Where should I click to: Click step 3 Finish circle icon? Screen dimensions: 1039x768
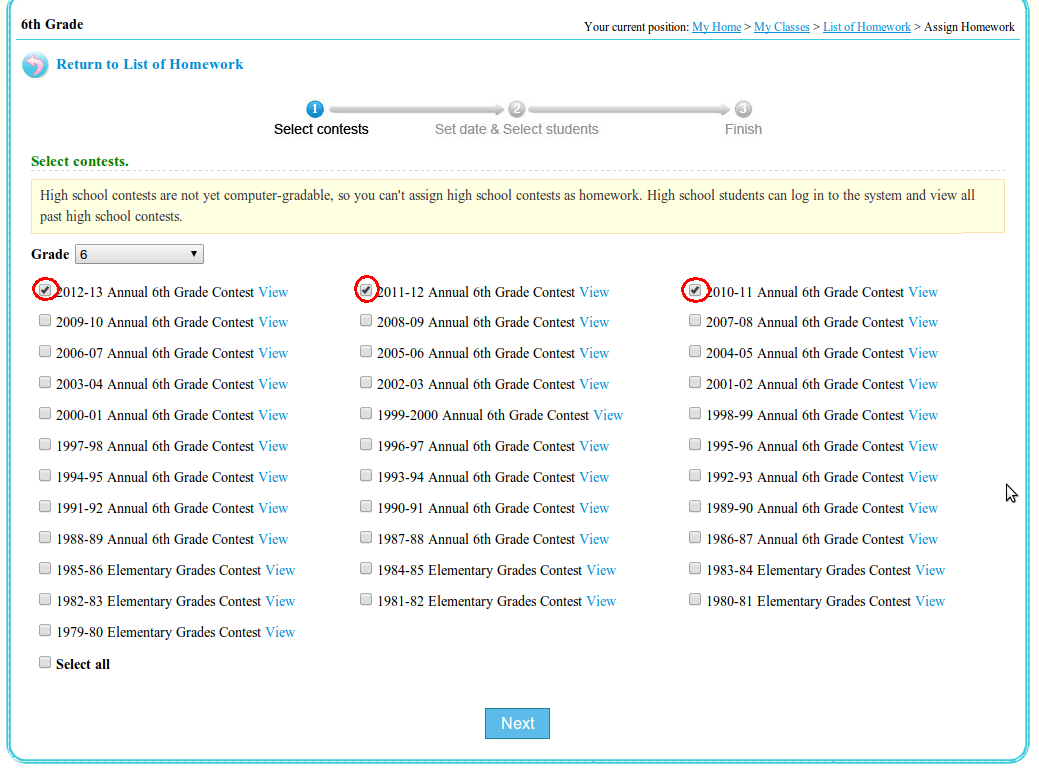pyautogui.click(x=743, y=109)
